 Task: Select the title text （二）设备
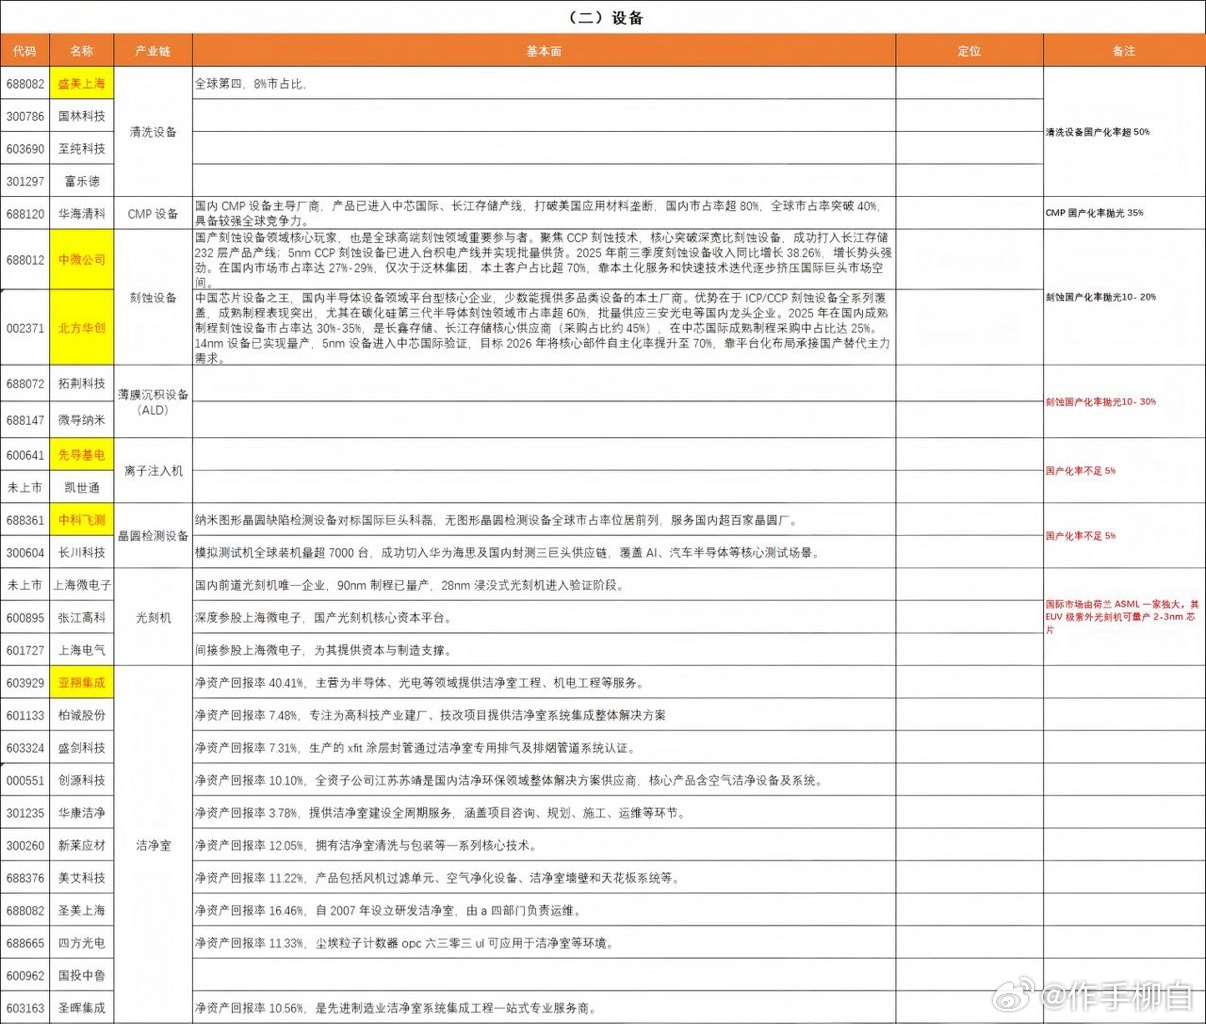[604, 17]
